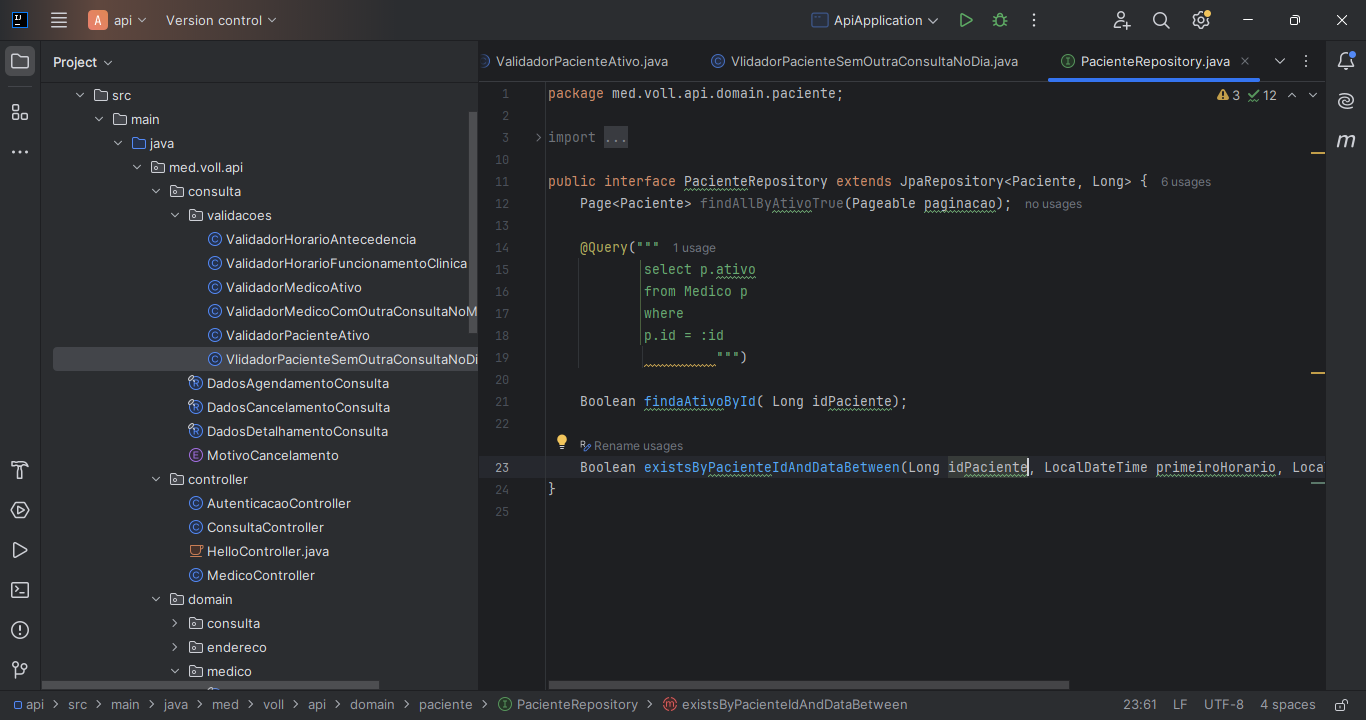Viewport: 1366px width, 720px height.
Task: Click UTF-8 encoding in status bar
Action: (x=1224, y=705)
